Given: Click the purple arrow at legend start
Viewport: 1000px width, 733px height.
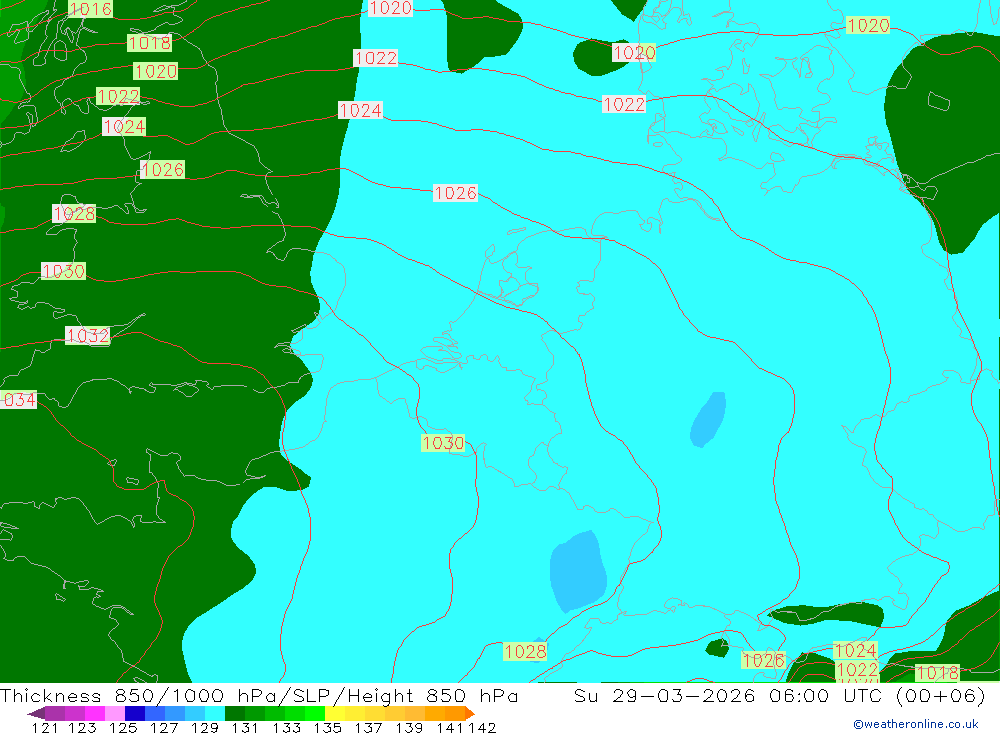Looking at the screenshot, I should (36, 713).
